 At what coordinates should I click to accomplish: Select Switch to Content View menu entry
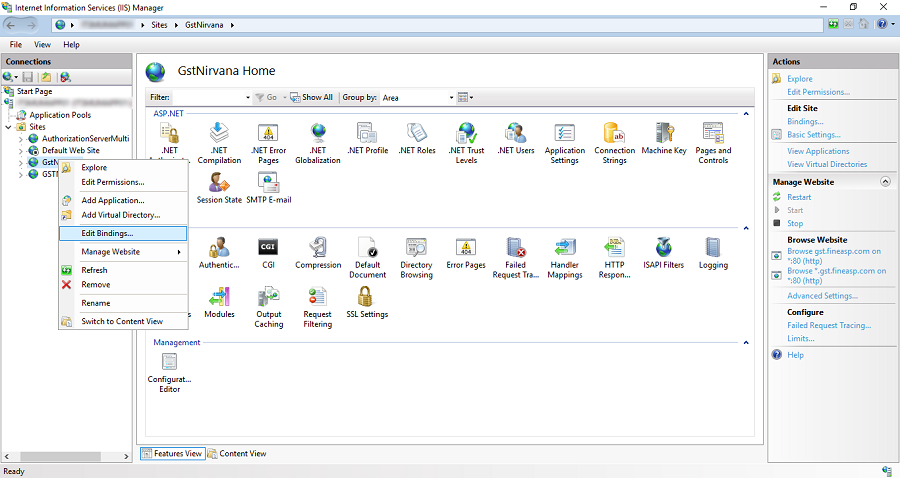[123, 321]
